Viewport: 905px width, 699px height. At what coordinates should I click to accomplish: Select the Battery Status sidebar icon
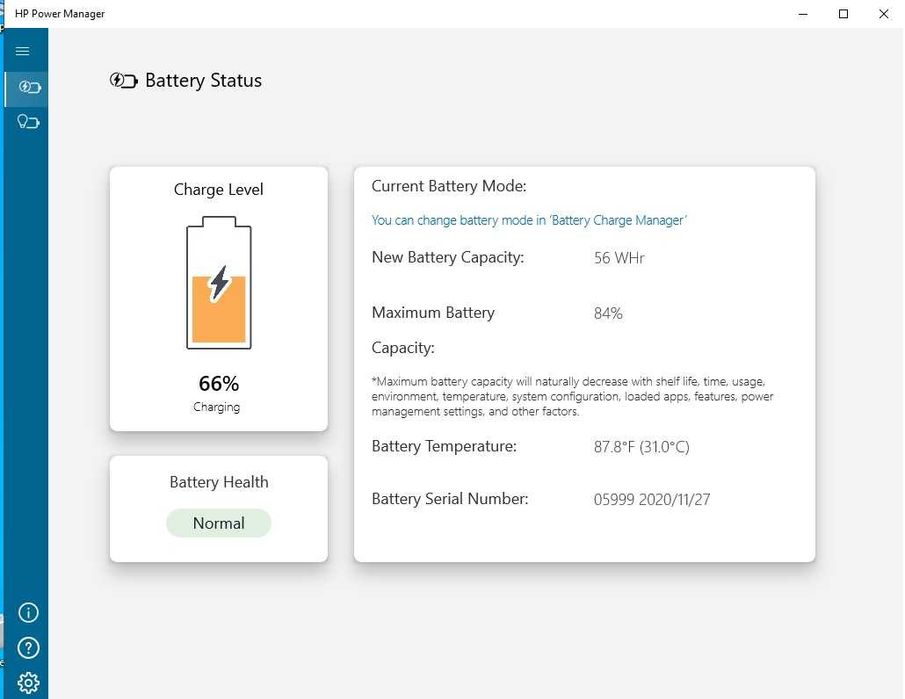[28, 87]
